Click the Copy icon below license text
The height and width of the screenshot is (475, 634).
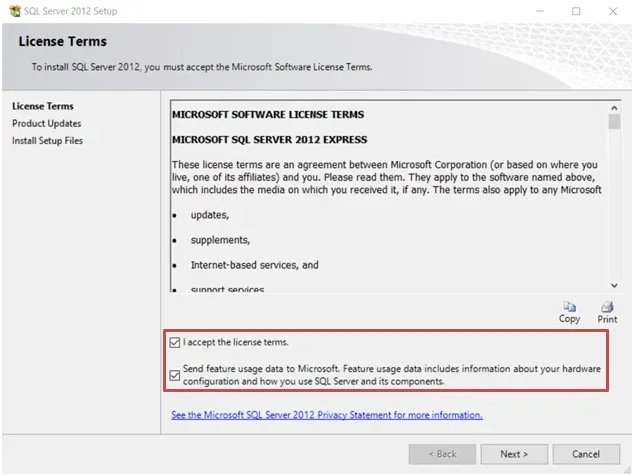click(570, 307)
